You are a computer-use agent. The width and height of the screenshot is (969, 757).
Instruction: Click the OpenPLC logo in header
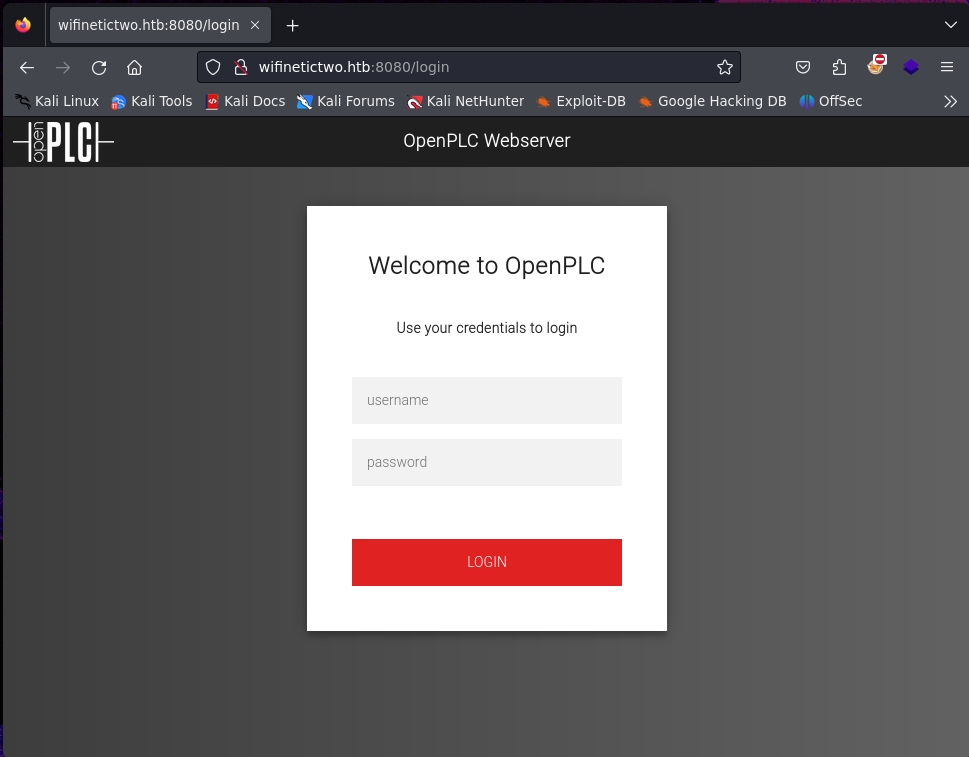coord(63,142)
